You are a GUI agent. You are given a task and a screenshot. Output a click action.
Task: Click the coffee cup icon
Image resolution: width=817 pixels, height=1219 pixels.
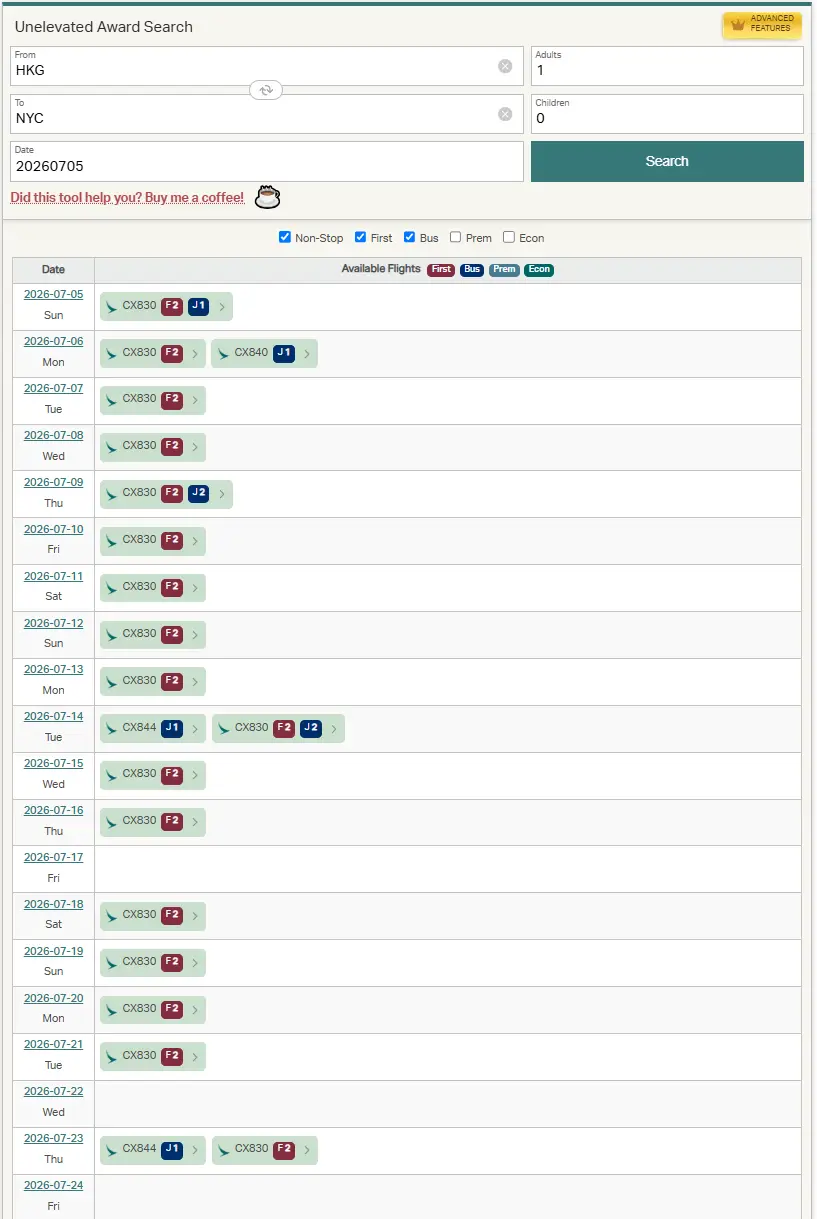(x=267, y=197)
